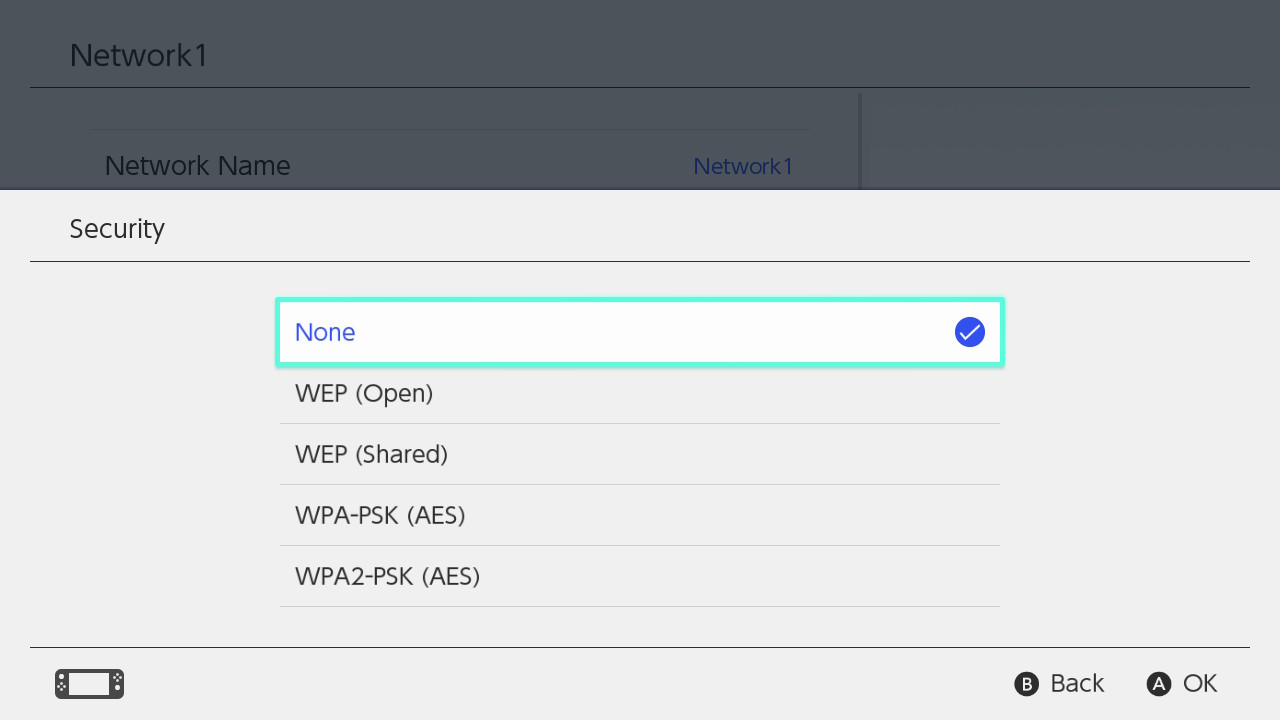Choose WEP (Open) security
Screen dimensions: 1280x720
pos(640,394)
